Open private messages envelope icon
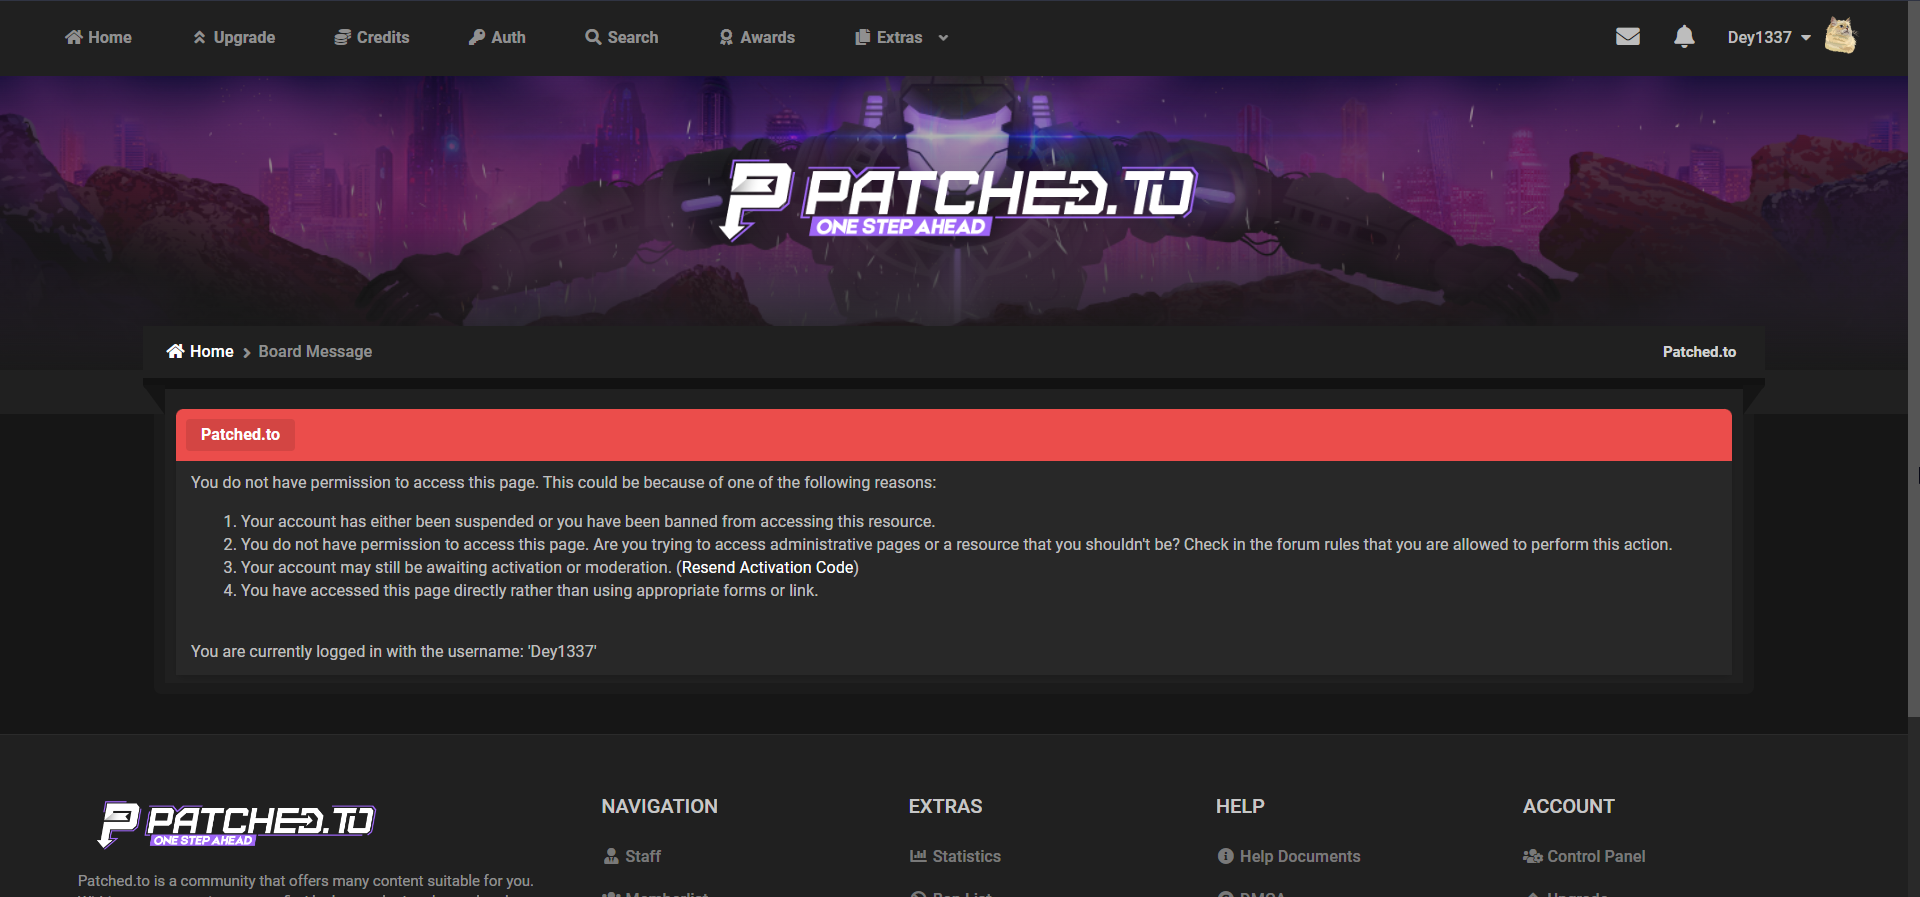This screenshot has height=897, width=1920. 1628,37
